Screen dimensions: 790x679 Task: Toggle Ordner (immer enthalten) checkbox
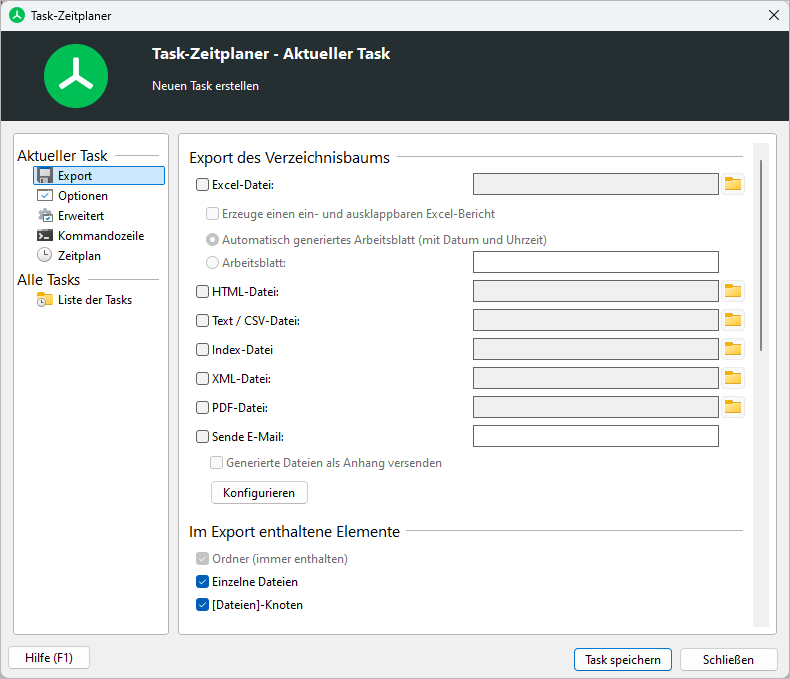202,559
